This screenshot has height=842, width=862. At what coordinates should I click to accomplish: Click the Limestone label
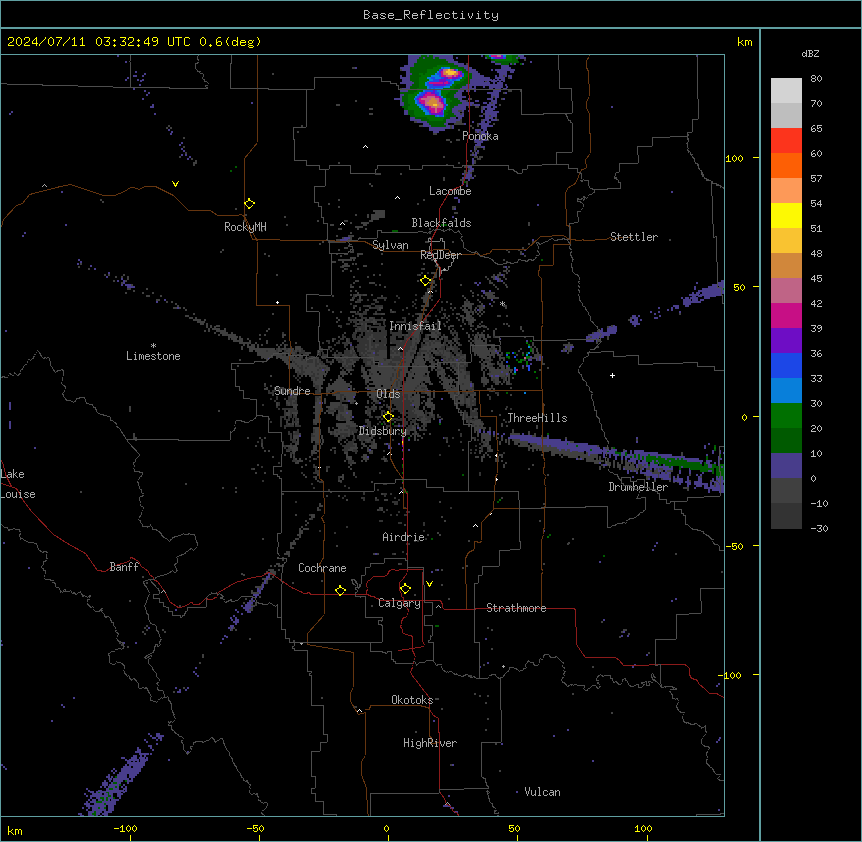153,356
